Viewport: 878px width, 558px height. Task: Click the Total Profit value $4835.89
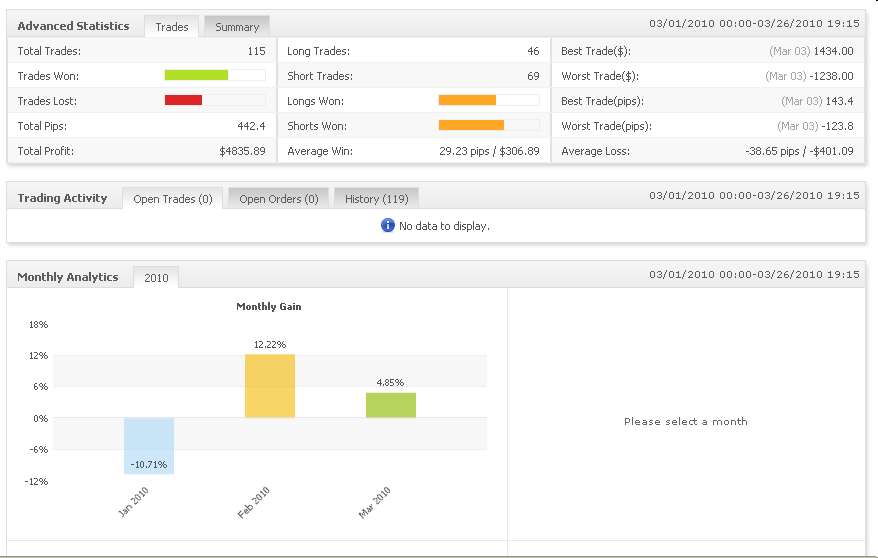coord(242,151)
